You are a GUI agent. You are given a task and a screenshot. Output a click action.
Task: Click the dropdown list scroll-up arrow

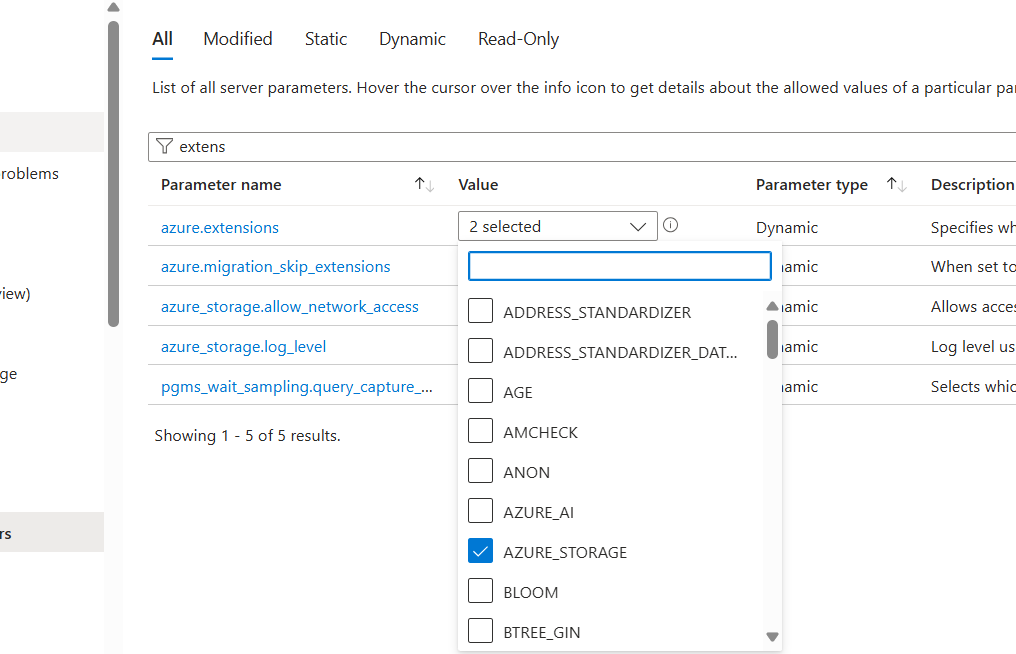click(772, 306)
